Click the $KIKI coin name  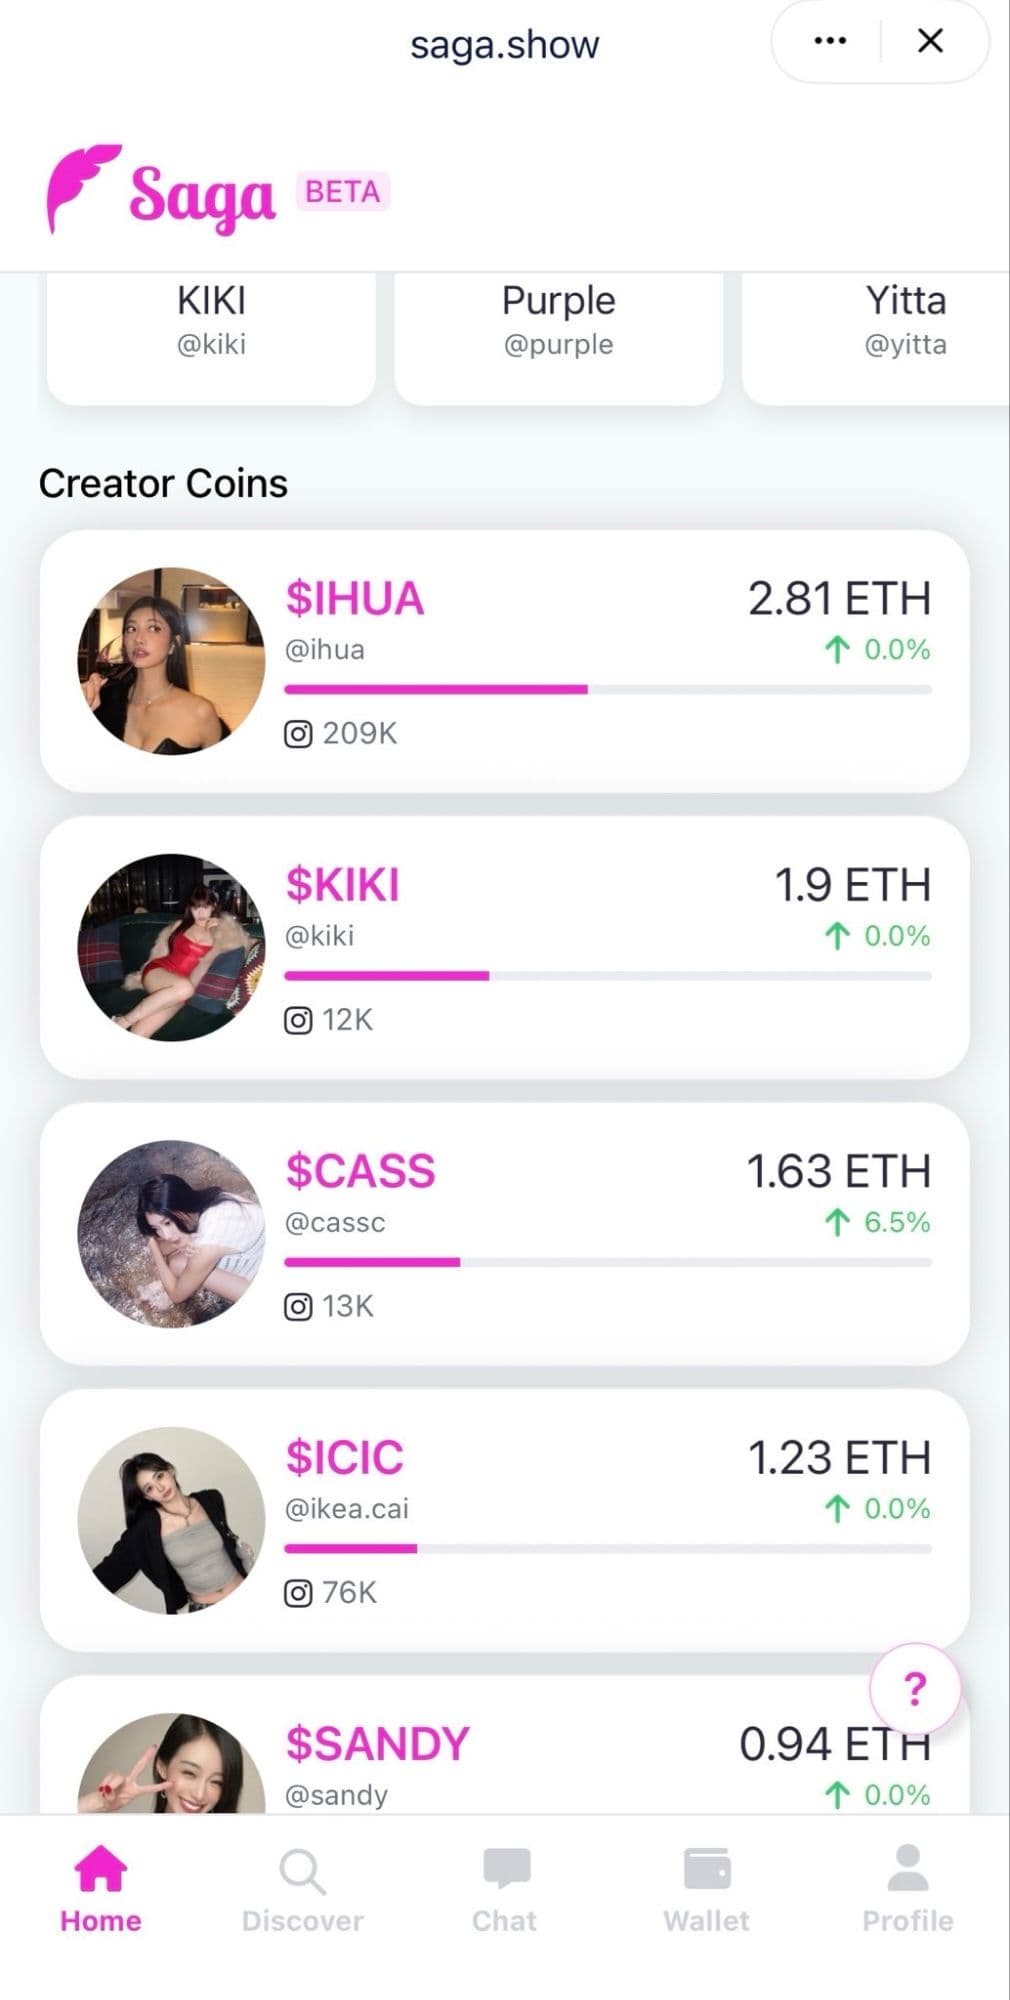pos(343,884)
